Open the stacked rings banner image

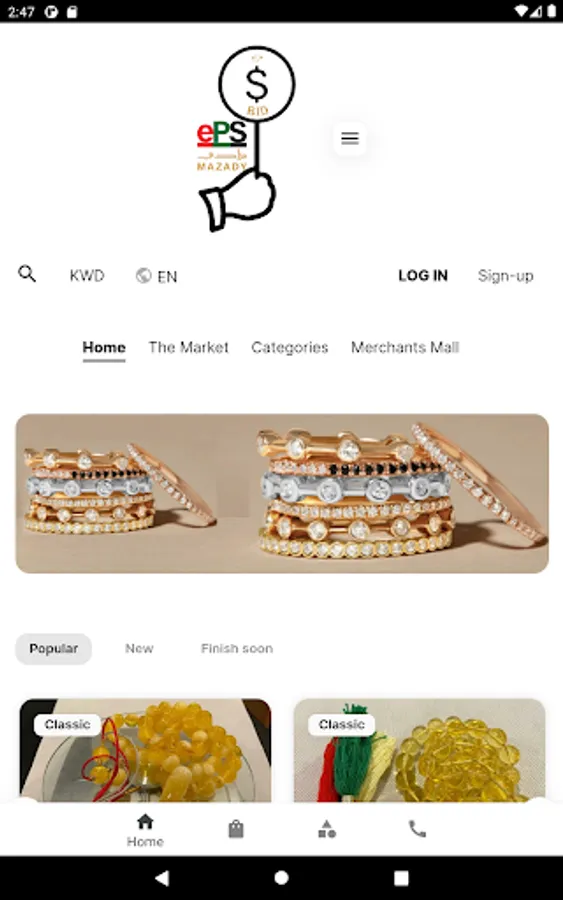(x=282, y=493)
